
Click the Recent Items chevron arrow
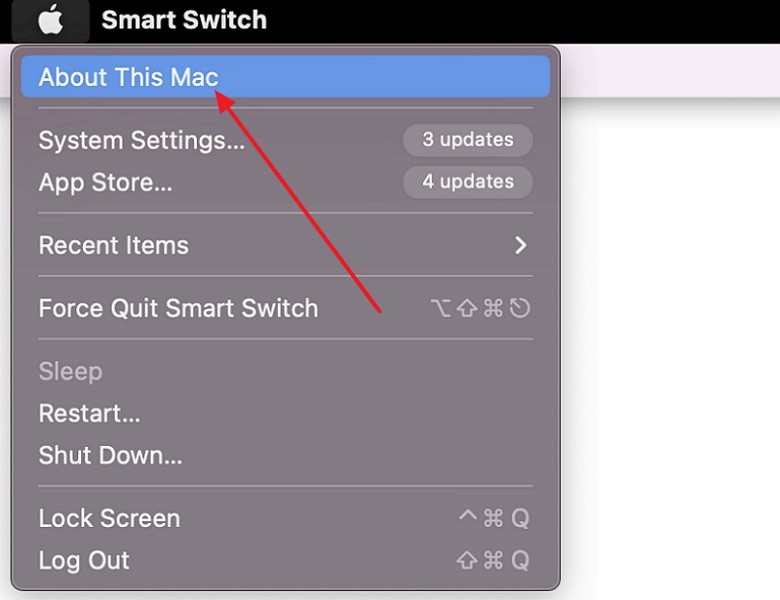point(520,245)
